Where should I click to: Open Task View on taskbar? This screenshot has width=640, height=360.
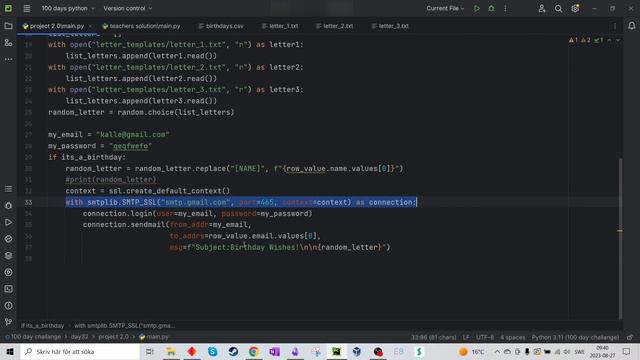pyautogui.click(x=150, y=351)
